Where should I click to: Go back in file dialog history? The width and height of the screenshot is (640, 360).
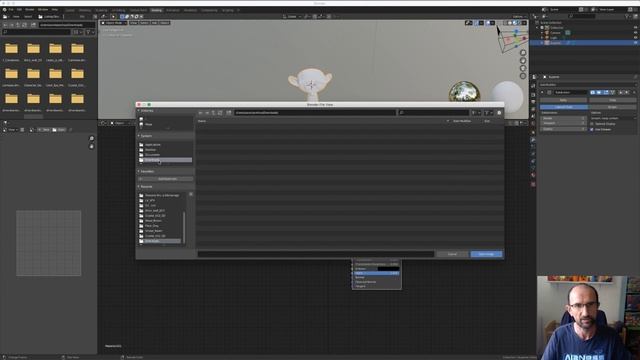pyautogui.click(x=200, y=113)
